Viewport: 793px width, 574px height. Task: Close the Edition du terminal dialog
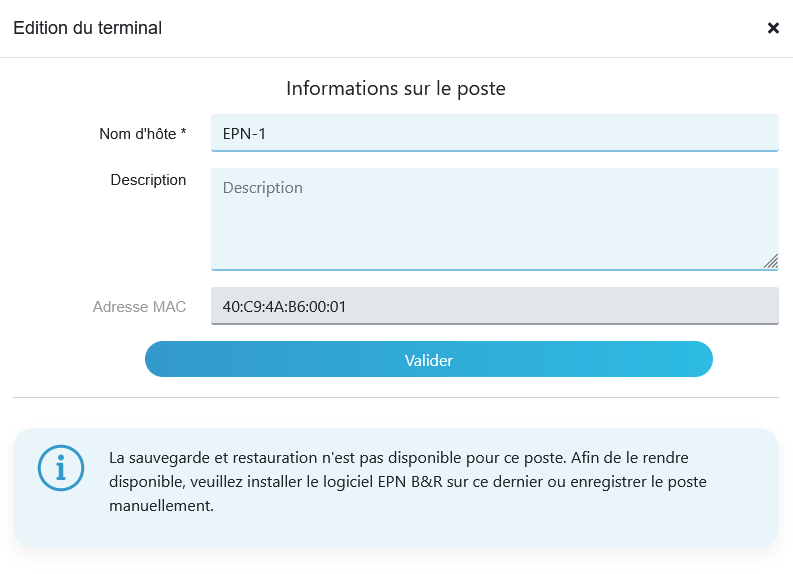773,28
